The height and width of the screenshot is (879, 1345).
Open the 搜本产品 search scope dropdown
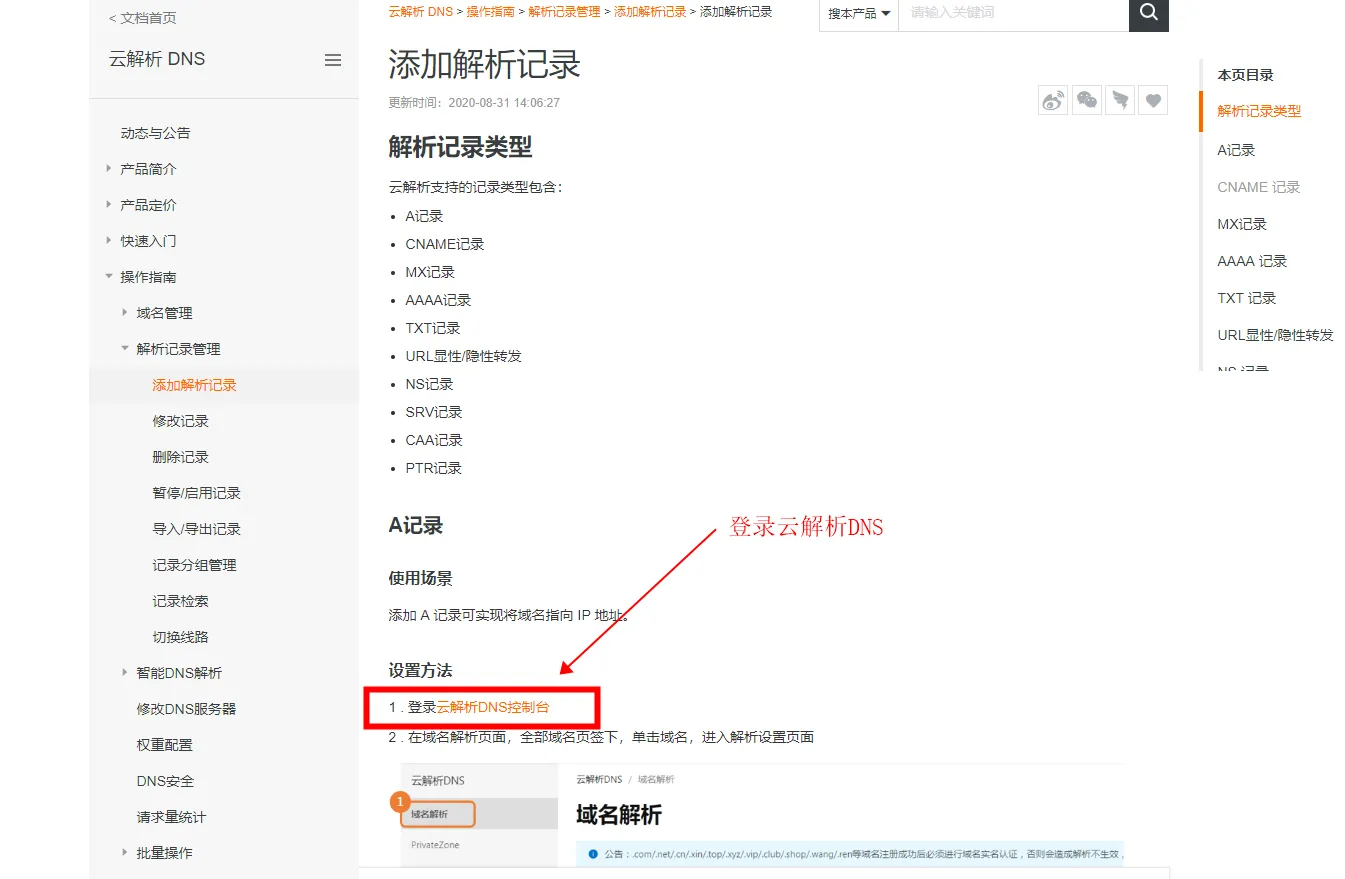[x=859, y=14]
